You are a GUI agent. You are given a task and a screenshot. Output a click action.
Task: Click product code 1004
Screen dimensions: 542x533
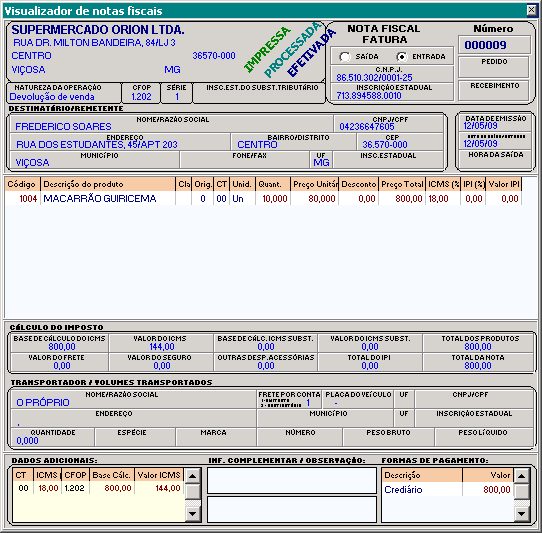point(28,199)
